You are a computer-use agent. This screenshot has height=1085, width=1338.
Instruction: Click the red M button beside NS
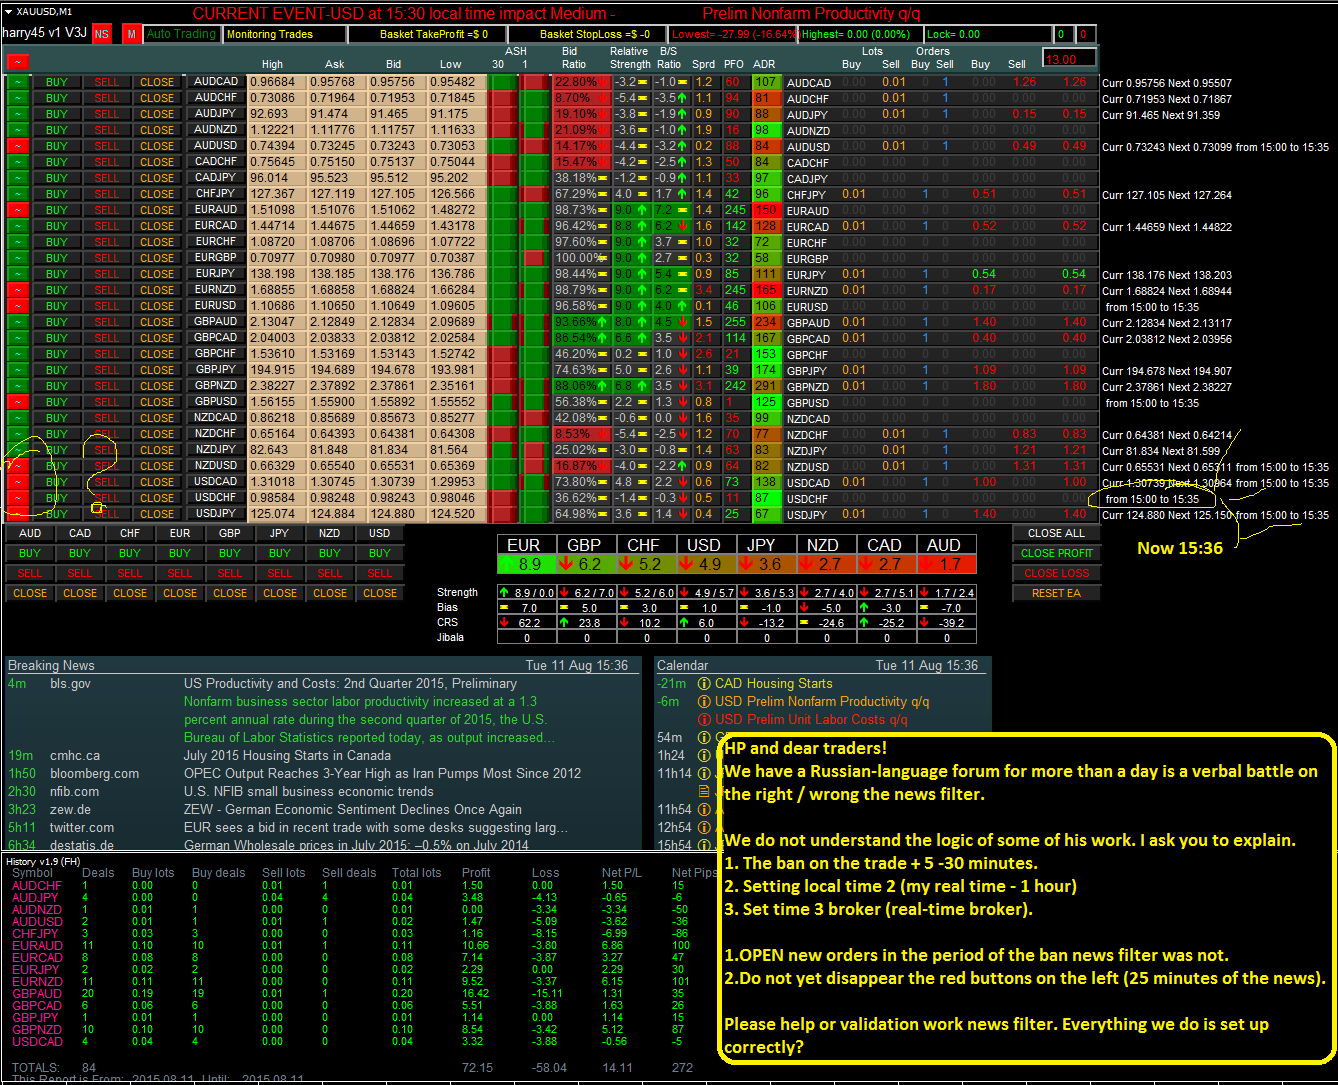click(x=132, y=34)
